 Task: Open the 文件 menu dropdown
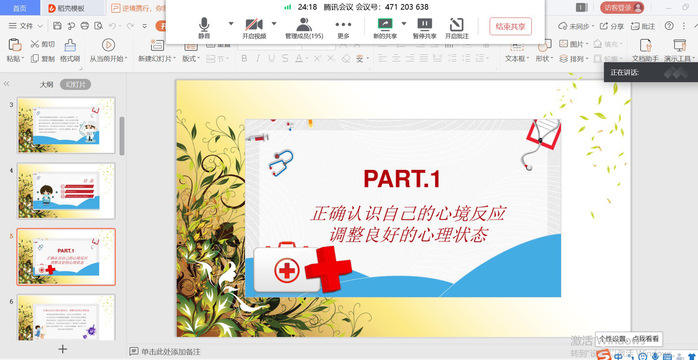click(26, 26)
